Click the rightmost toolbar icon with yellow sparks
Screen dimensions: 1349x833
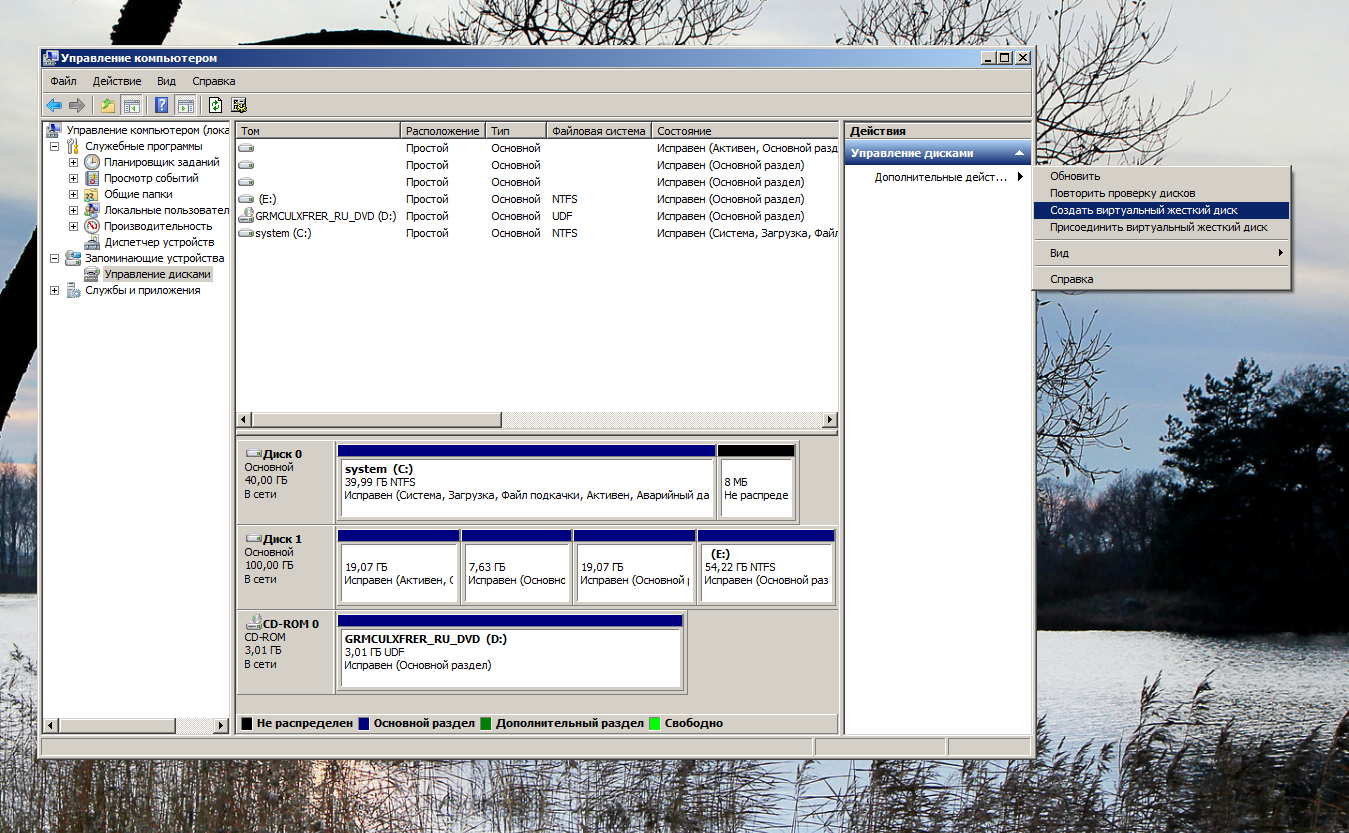[236, 104]
